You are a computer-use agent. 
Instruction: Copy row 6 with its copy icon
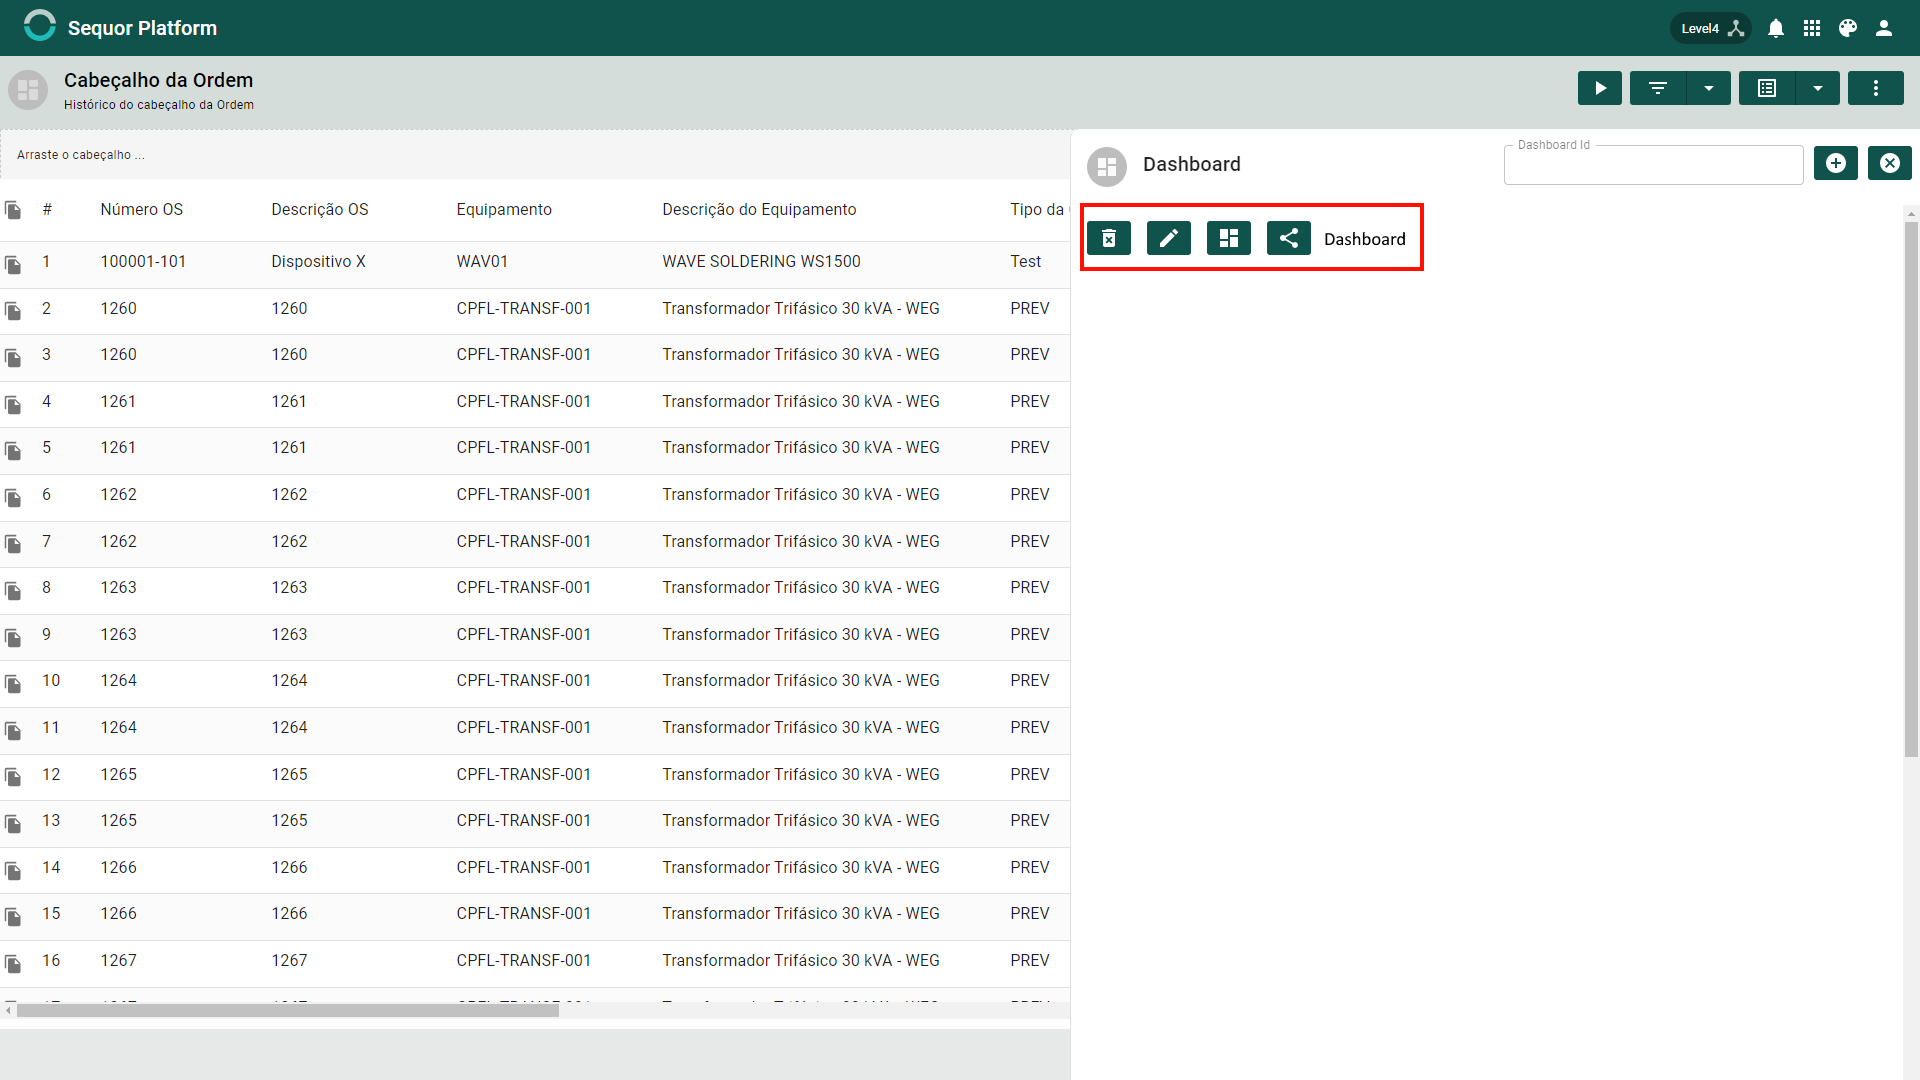(x=13, y=498)
